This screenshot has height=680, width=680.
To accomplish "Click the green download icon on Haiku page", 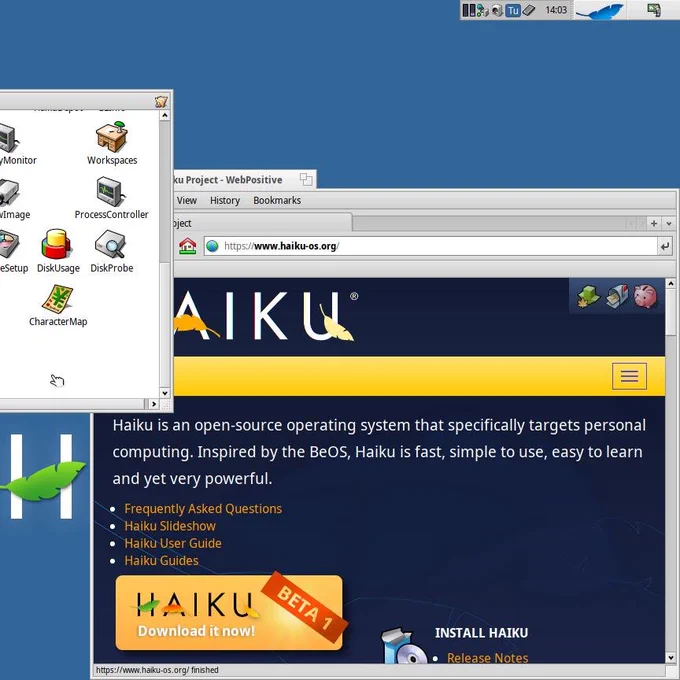I will (x=588, y=297).
